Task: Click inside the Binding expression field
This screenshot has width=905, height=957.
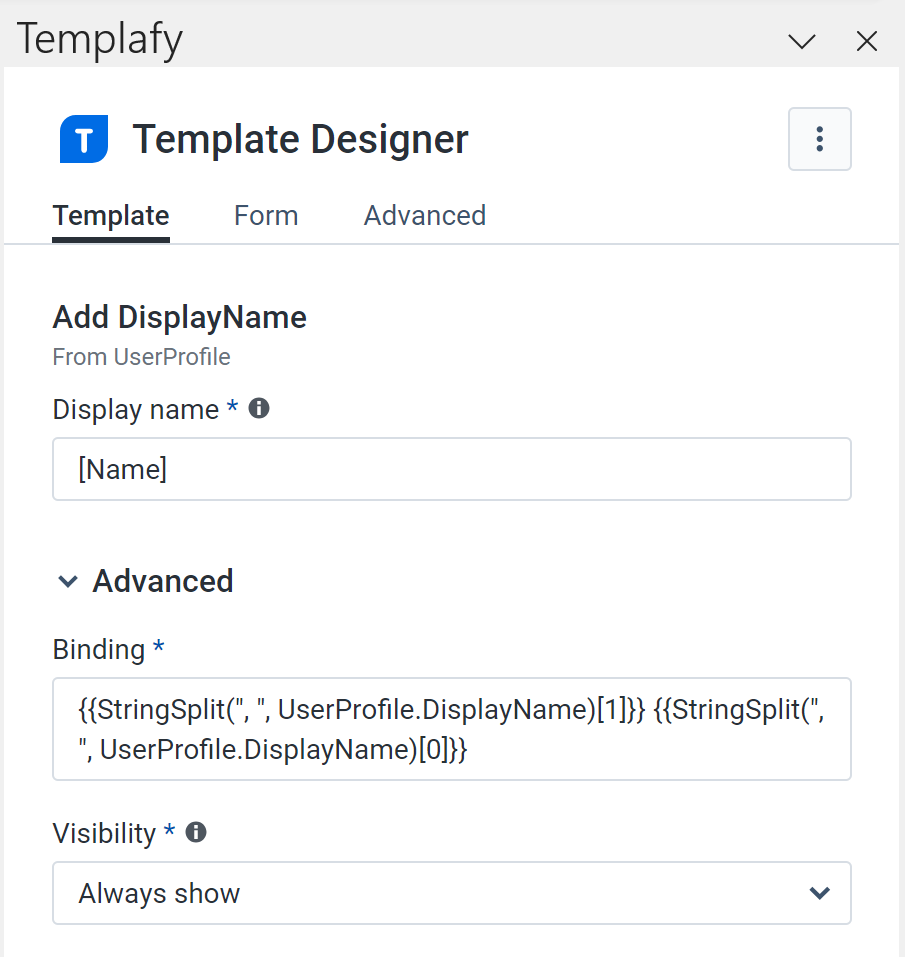Action: point(451,729)
